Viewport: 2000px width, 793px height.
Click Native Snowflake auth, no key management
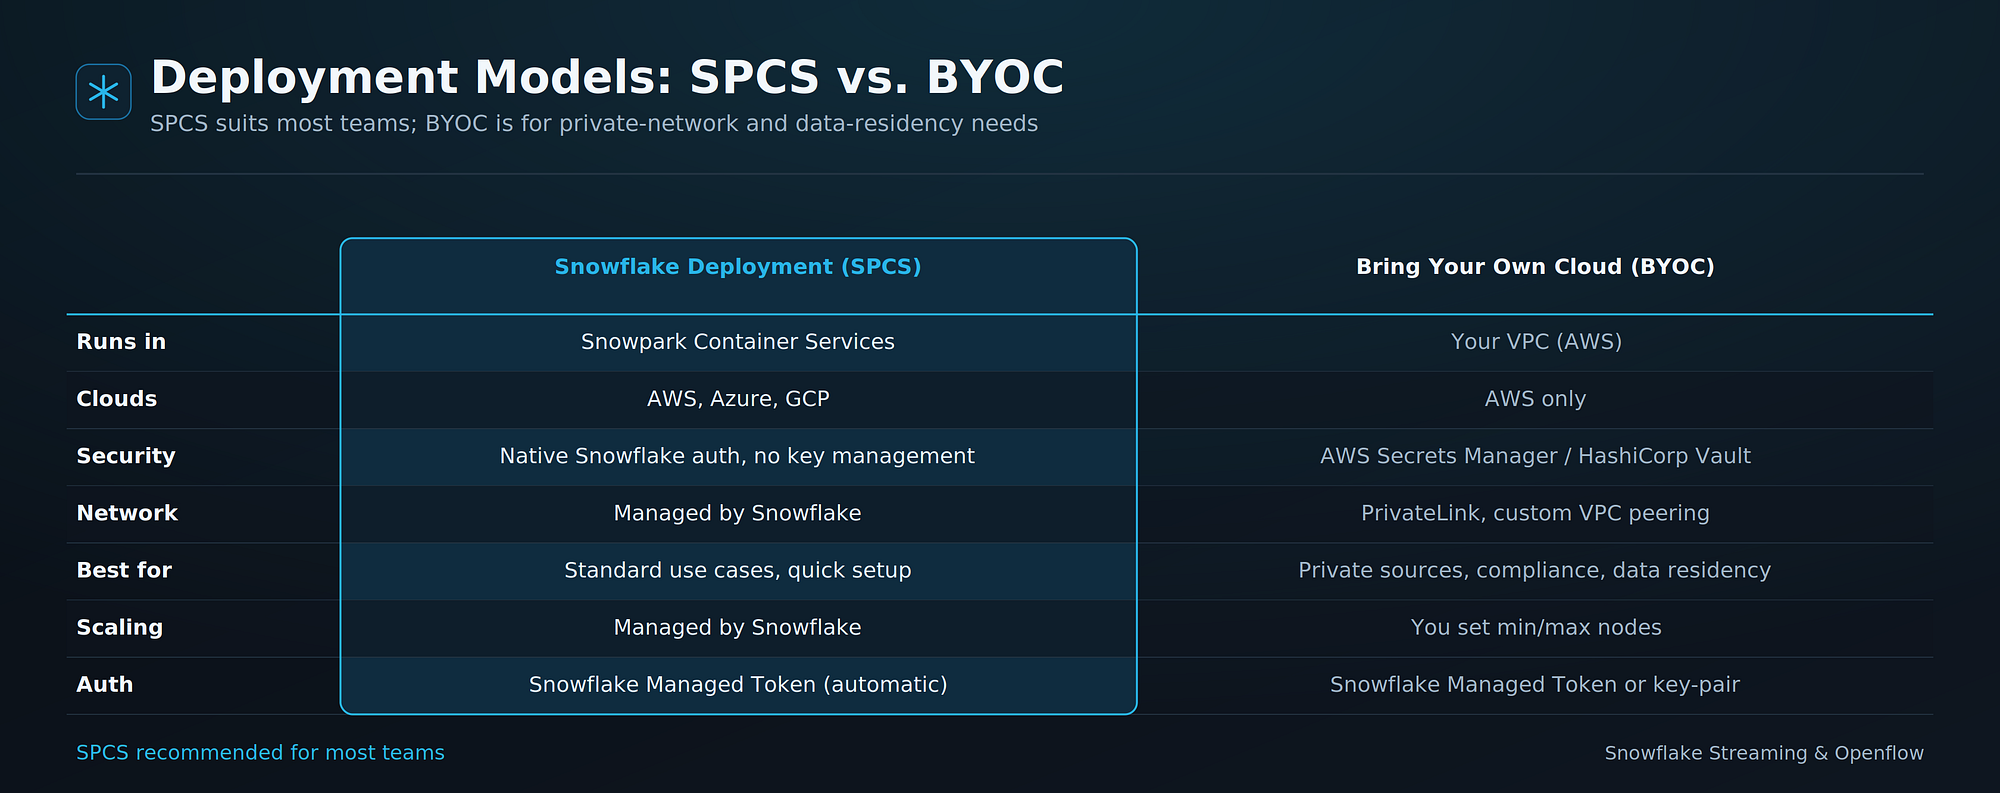[x=738, y=456]
